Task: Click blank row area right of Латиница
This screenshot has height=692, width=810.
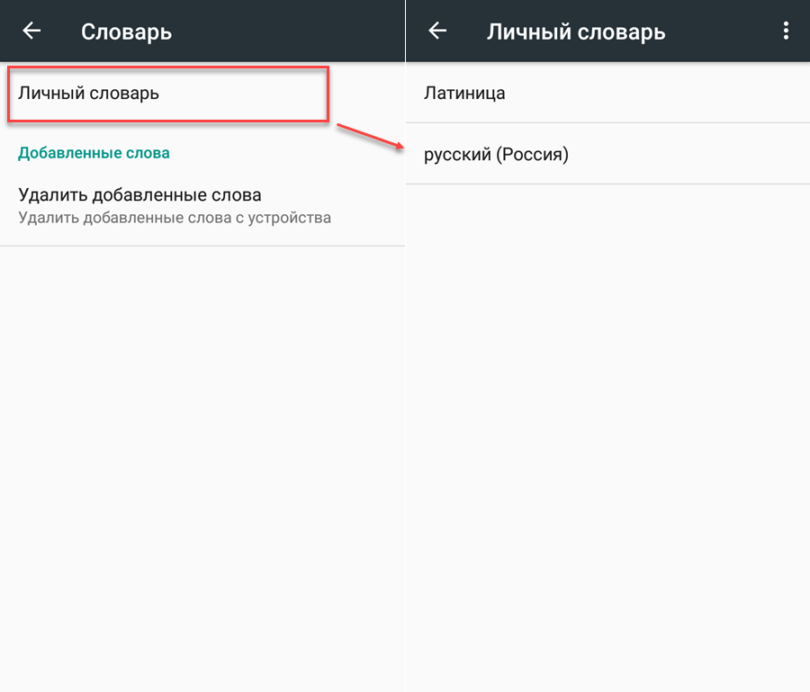Action: point(660,93)
